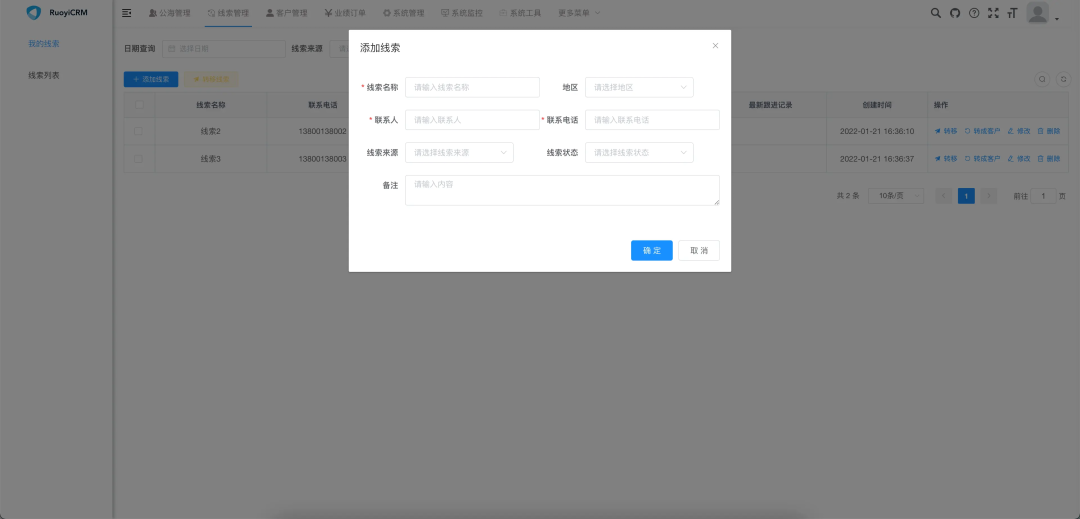This screenshot has width=1080, height=519.
Task: Toggle the select-all checkbox in table header
Action: point(139,104)
